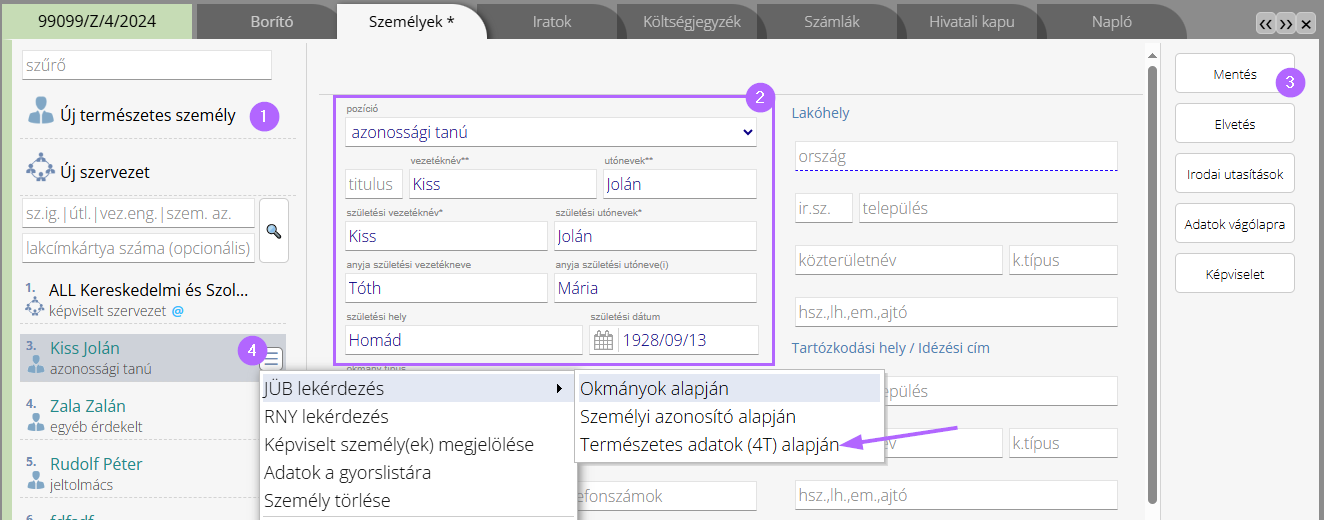Image resolution: width=1324 pixels, height=520 pixels.
Task: Expand the JÜB lekérdezés submenu arrow
Action: coord(559,388)
